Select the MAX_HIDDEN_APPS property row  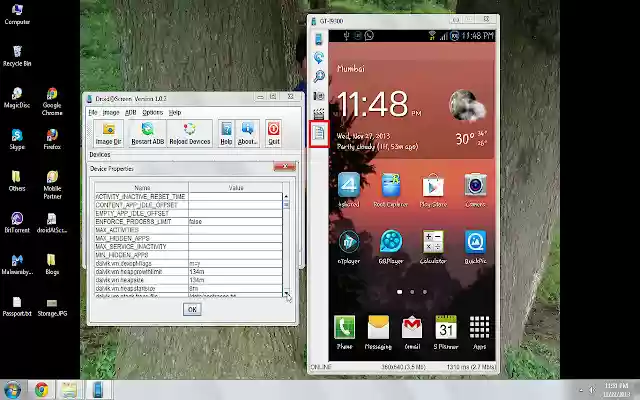click(189, 238)
